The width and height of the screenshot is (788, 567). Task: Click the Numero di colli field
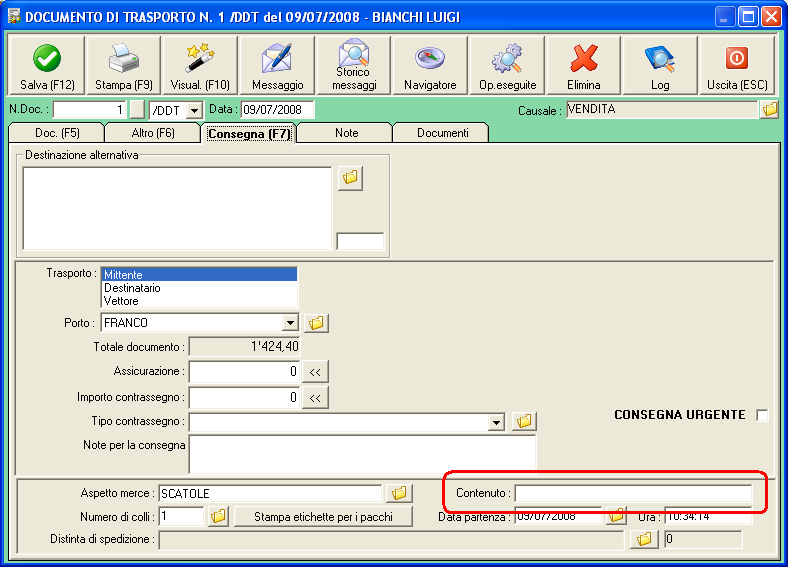click(181, 516)
